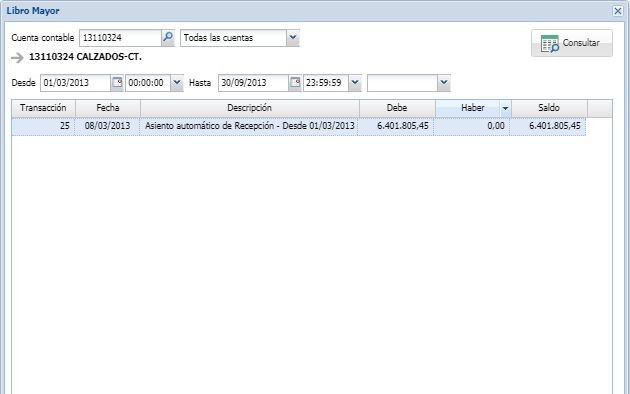Click the 00:00:00 time input
This screenshot has width=630, height=394.
tap(148, 83)
